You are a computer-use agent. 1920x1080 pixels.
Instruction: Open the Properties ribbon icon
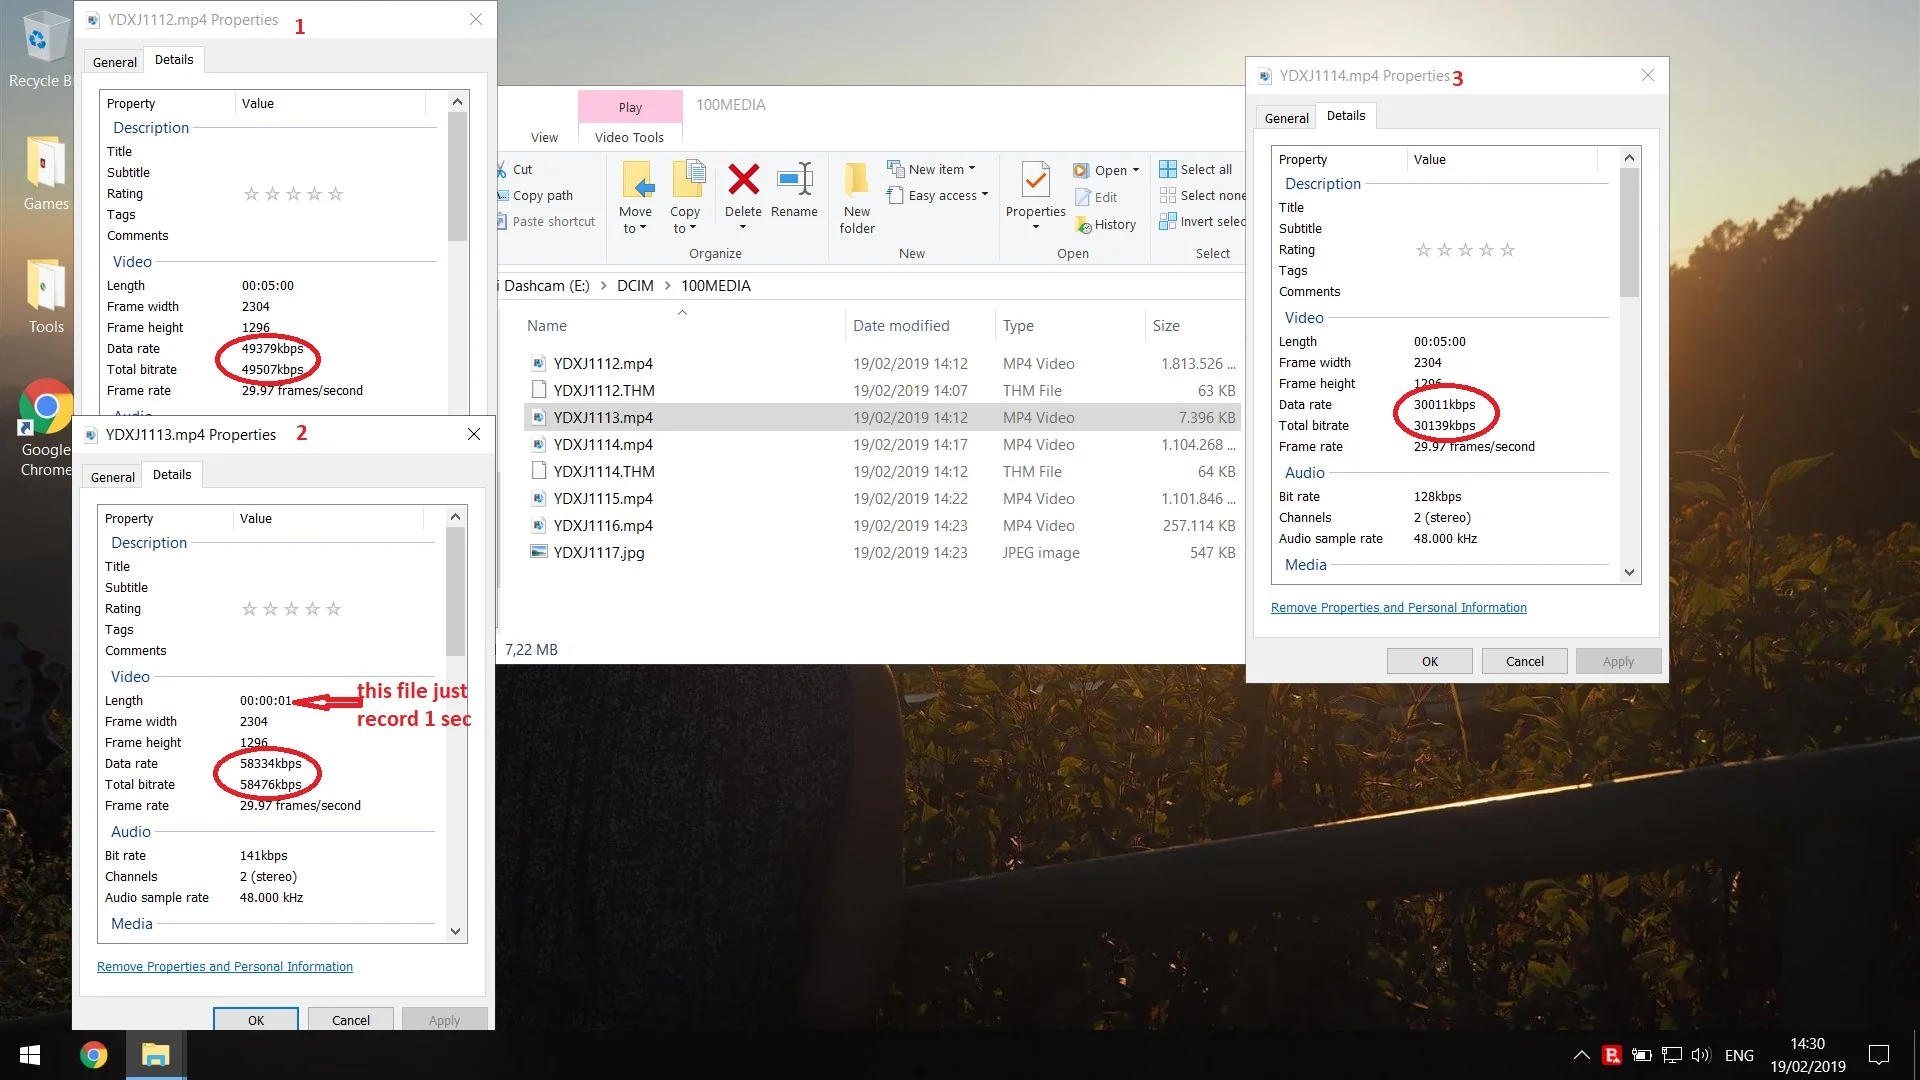tap(1035, 180)
